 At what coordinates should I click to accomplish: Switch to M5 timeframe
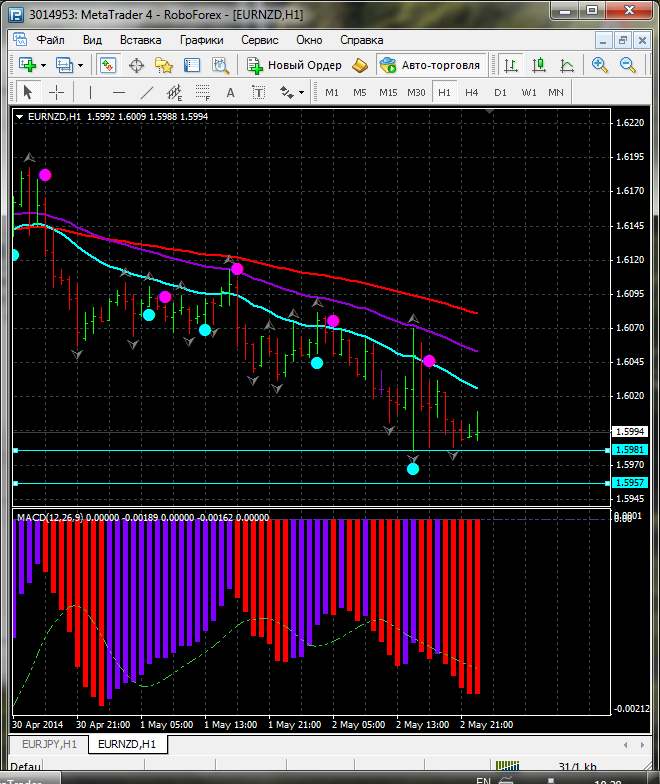pos(360,92)
